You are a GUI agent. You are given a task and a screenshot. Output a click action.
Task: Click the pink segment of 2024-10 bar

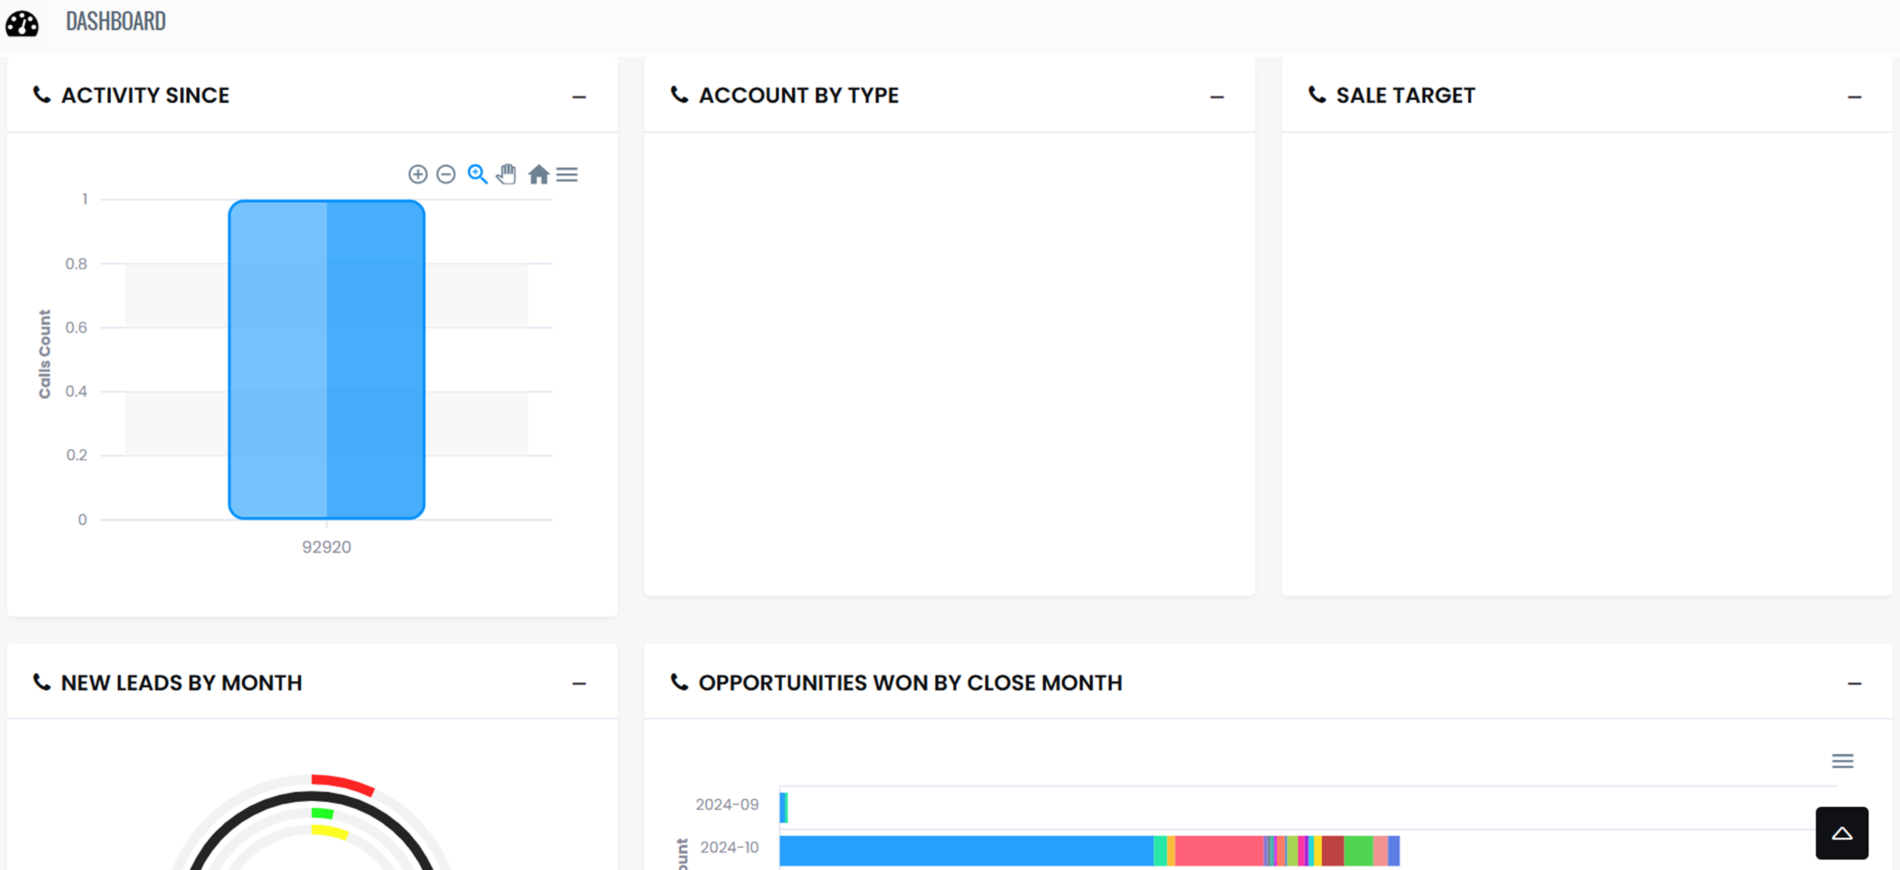pos(1218,850)
